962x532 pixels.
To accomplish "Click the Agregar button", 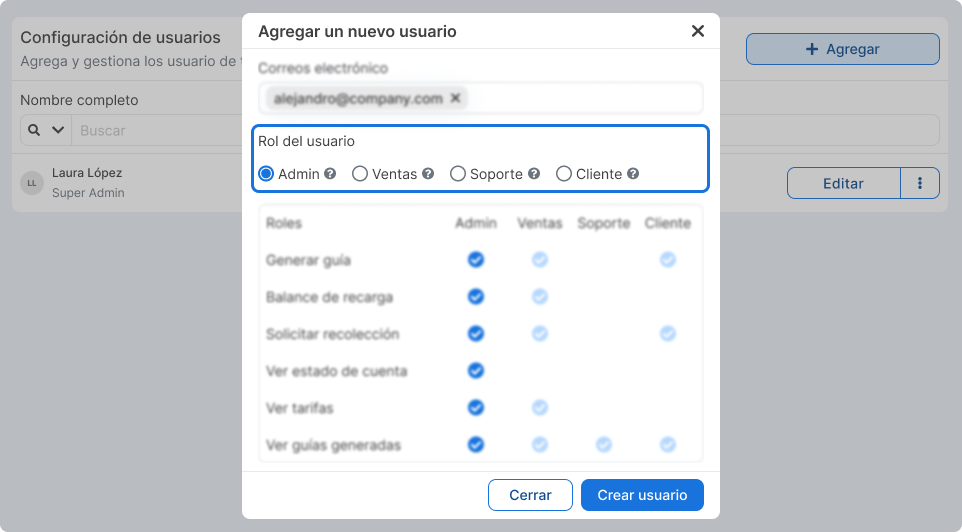I will pos(842,49).
